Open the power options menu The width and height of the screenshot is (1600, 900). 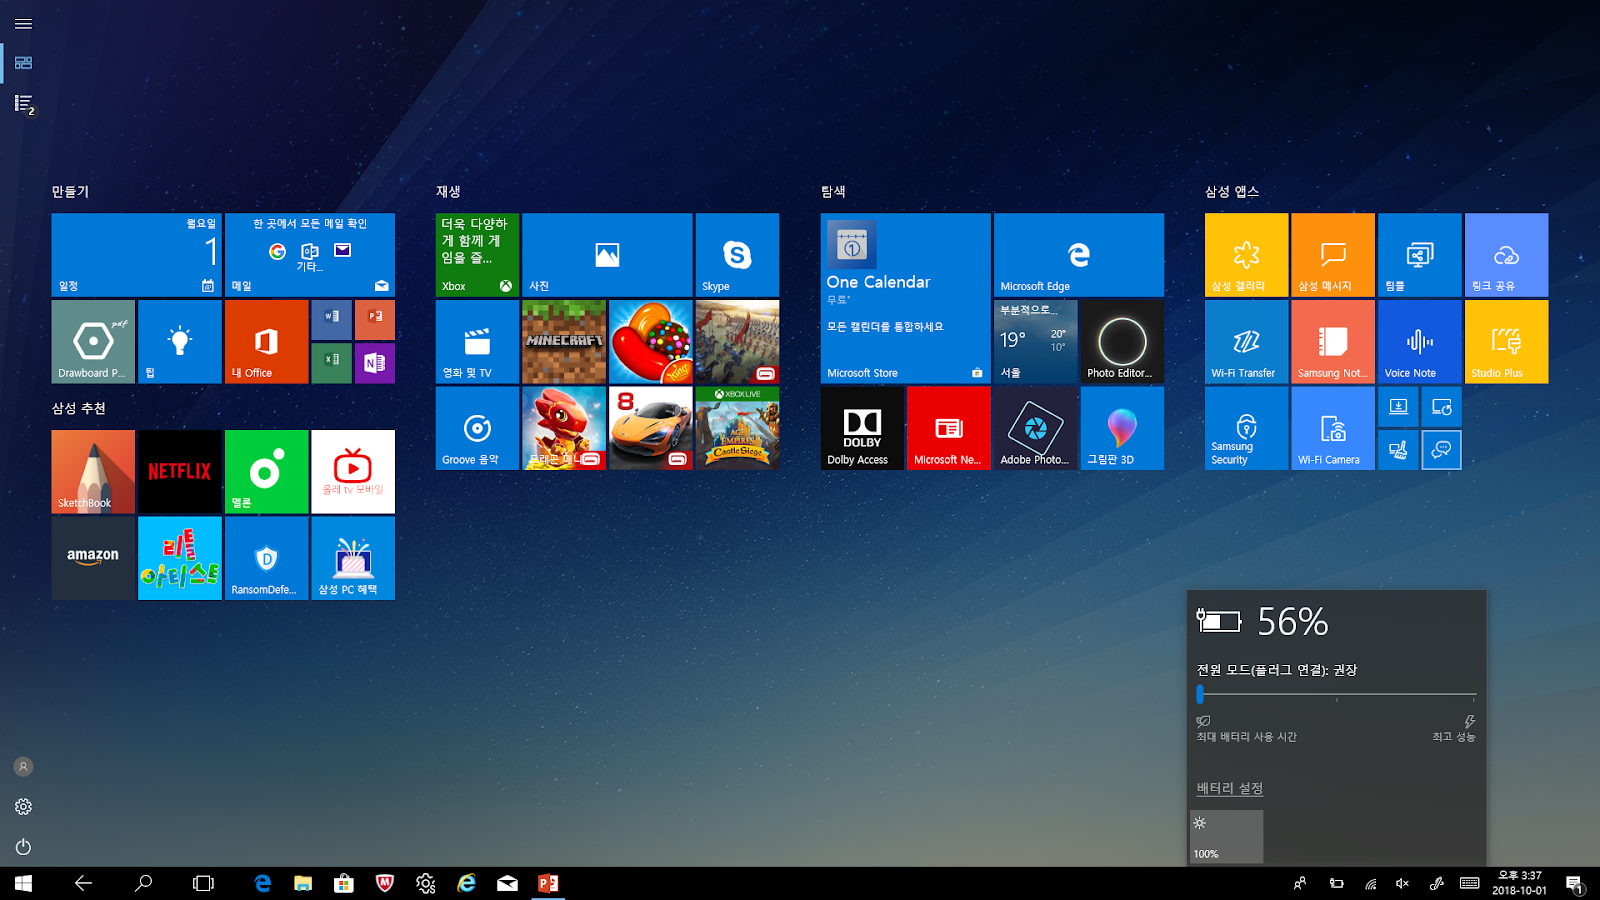pos(23,847)
